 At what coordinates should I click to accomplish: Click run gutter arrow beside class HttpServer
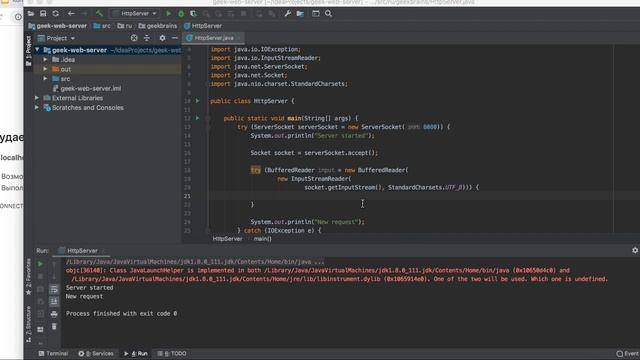(x=197, y=101)
